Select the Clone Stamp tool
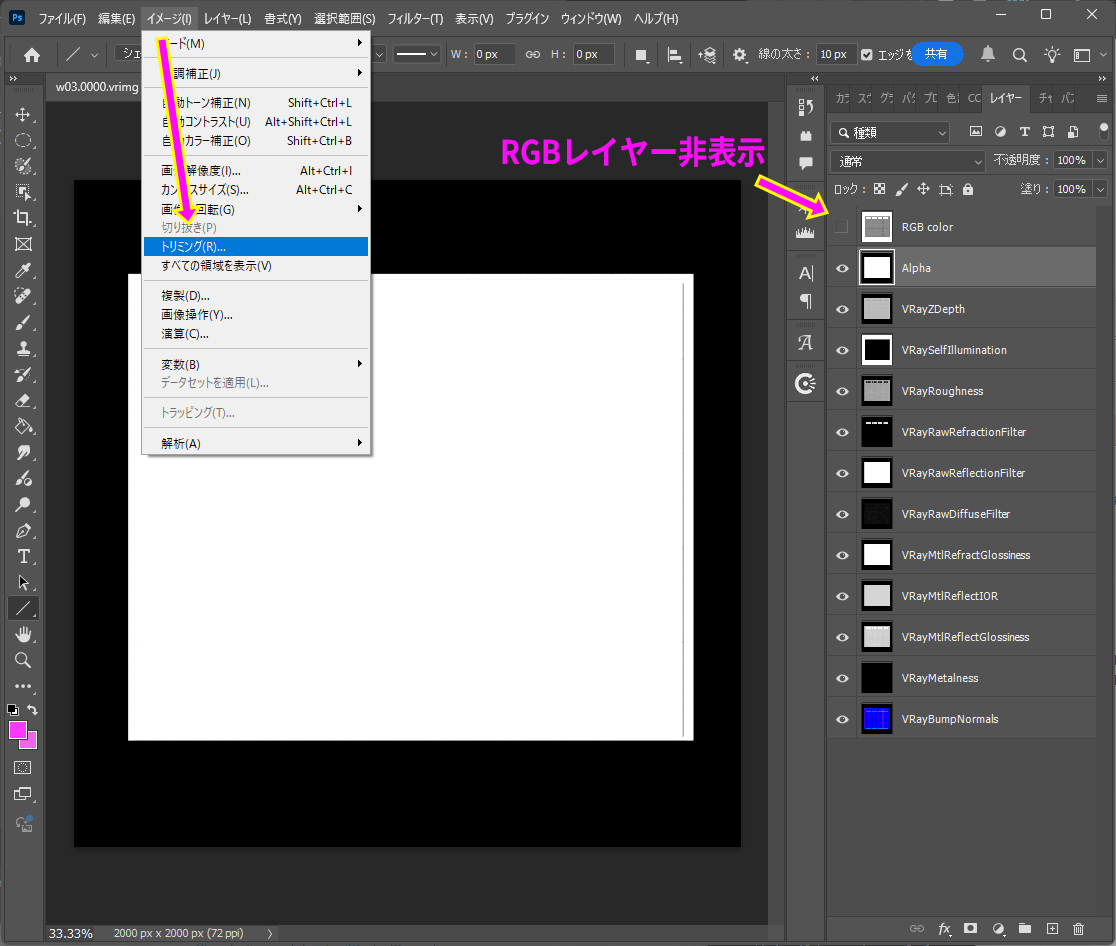 (x=24, y=348)
